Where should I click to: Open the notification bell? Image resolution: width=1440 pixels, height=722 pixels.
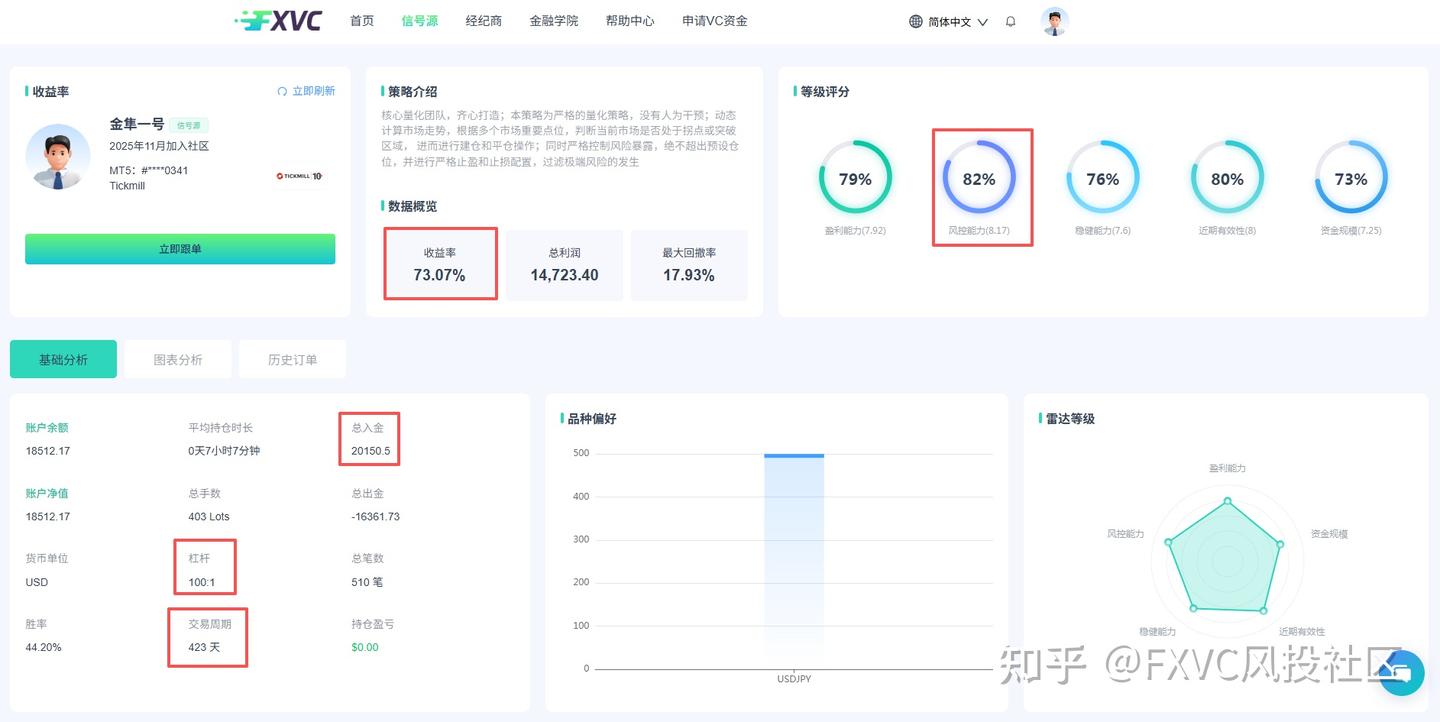point(1011,21)
